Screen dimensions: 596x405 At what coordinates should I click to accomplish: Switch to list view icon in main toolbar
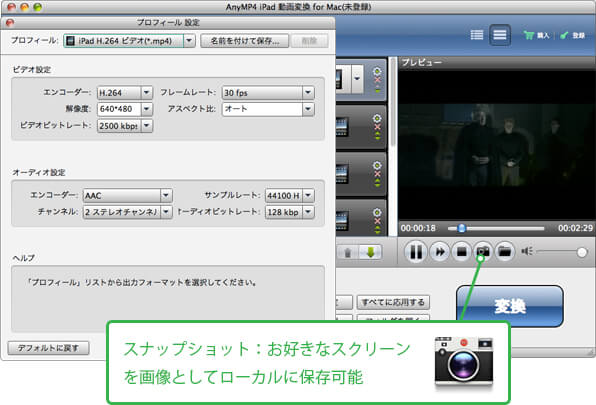(477, 35)
